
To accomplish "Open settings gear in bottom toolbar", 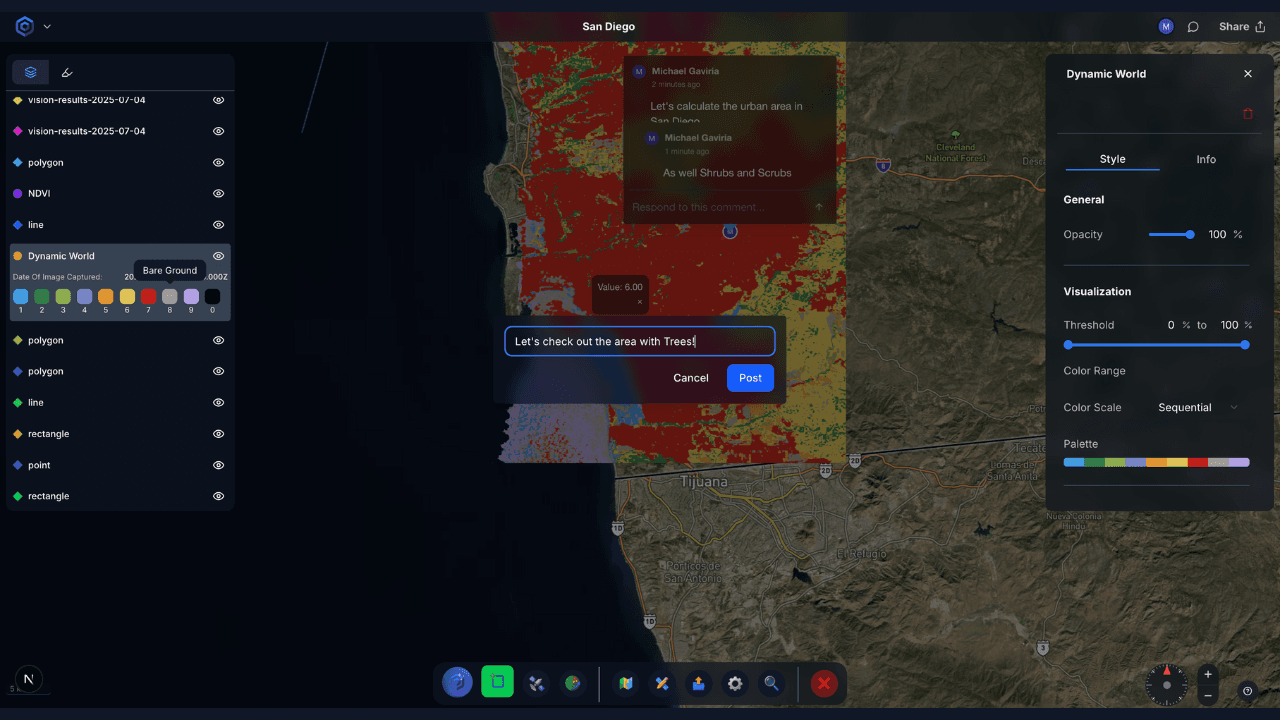I will pos(735,683).
